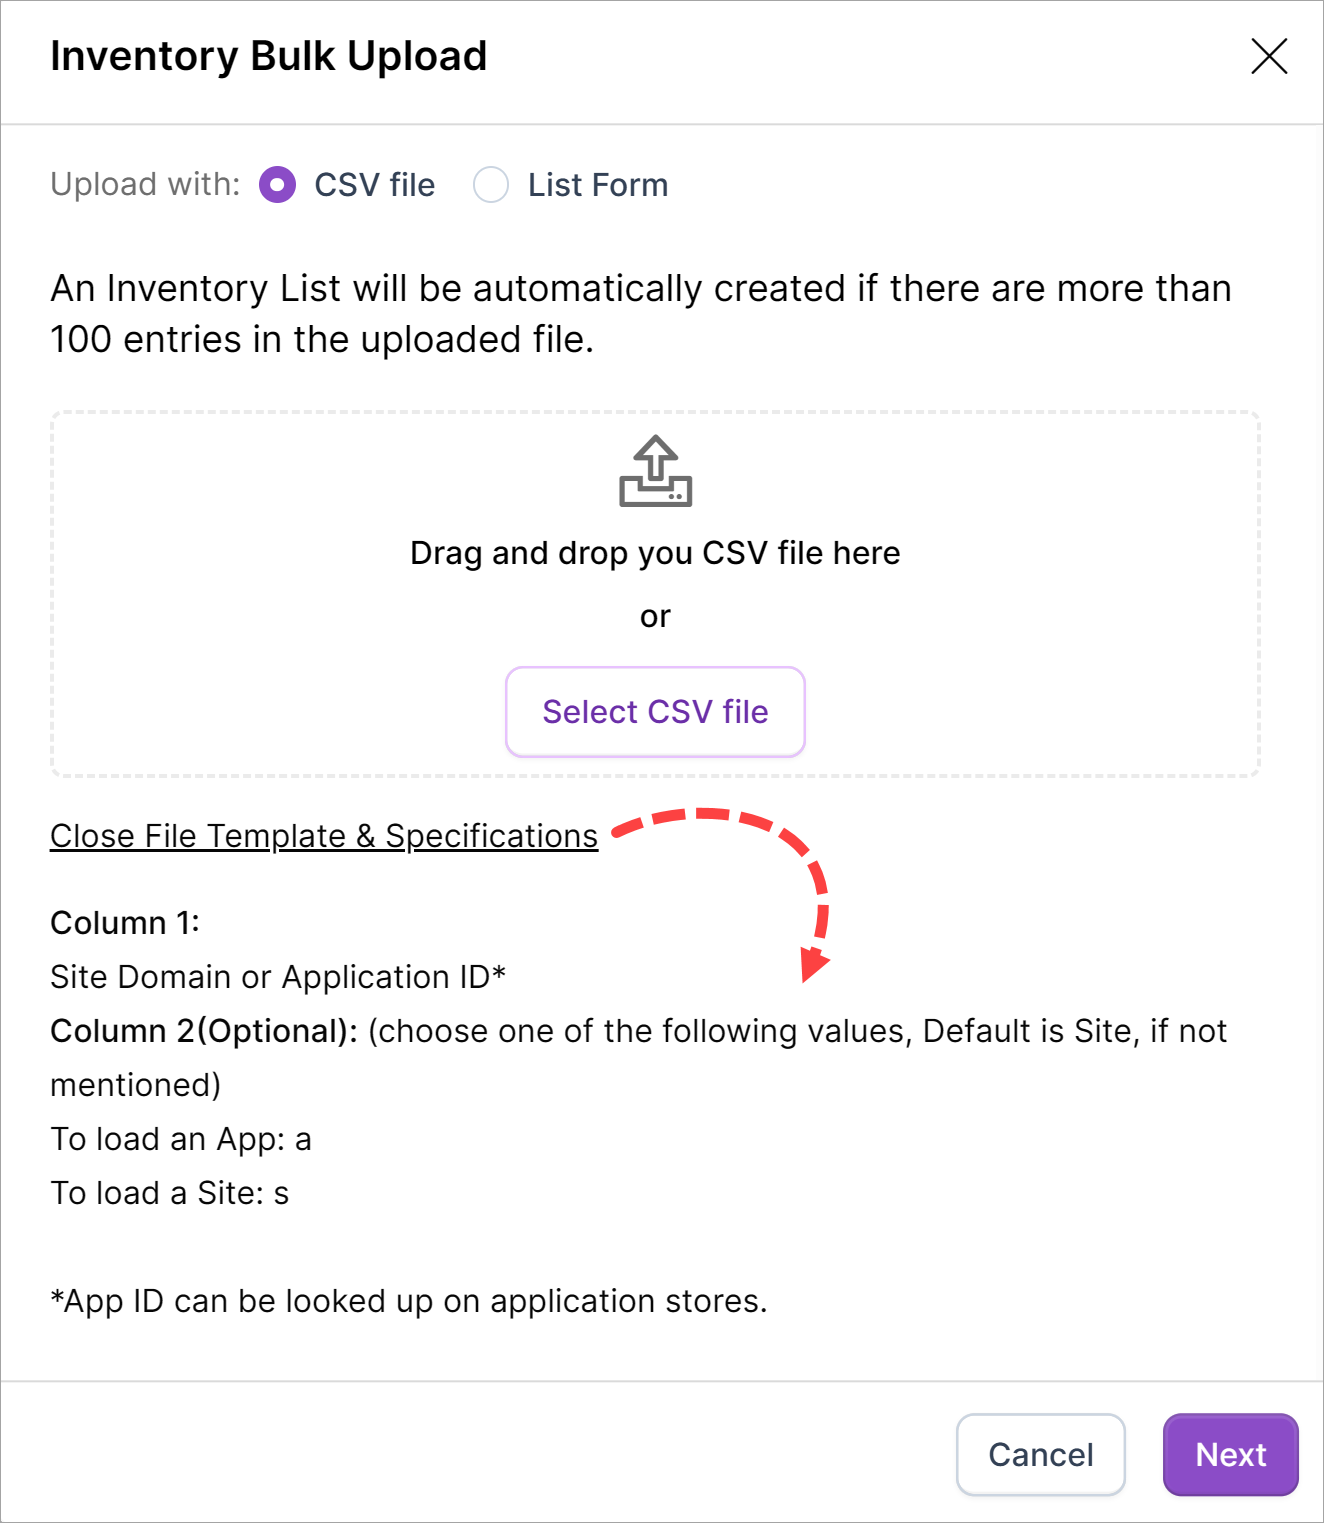
Task: Proceed with the Next button
Action: pos(1230,1454)
